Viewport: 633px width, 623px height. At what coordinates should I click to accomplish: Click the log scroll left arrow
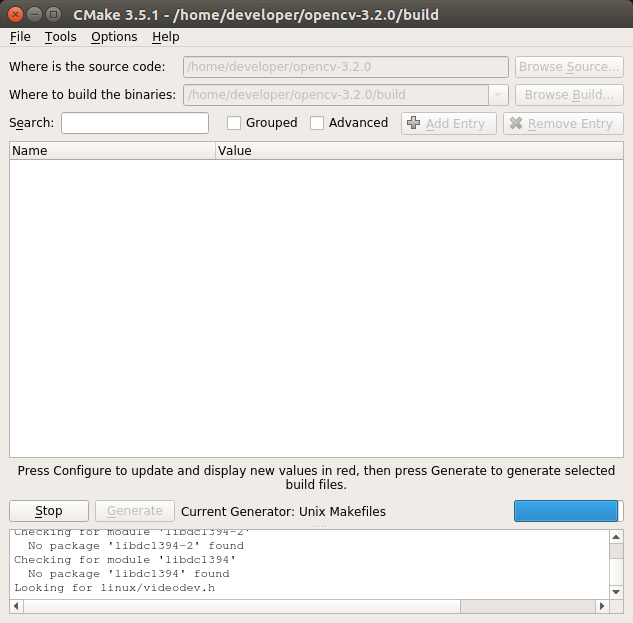[x=16, y=606]
